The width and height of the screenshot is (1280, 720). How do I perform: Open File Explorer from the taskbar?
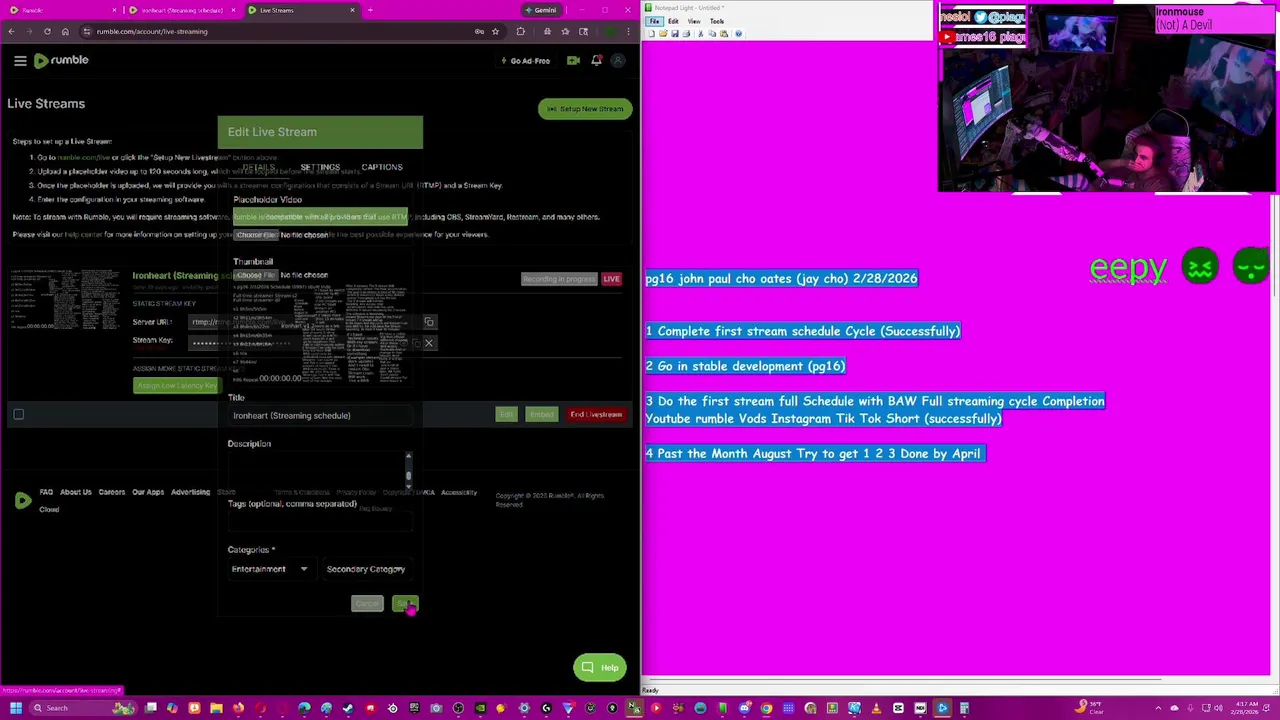pyautogui.click(x=216, y=708)
